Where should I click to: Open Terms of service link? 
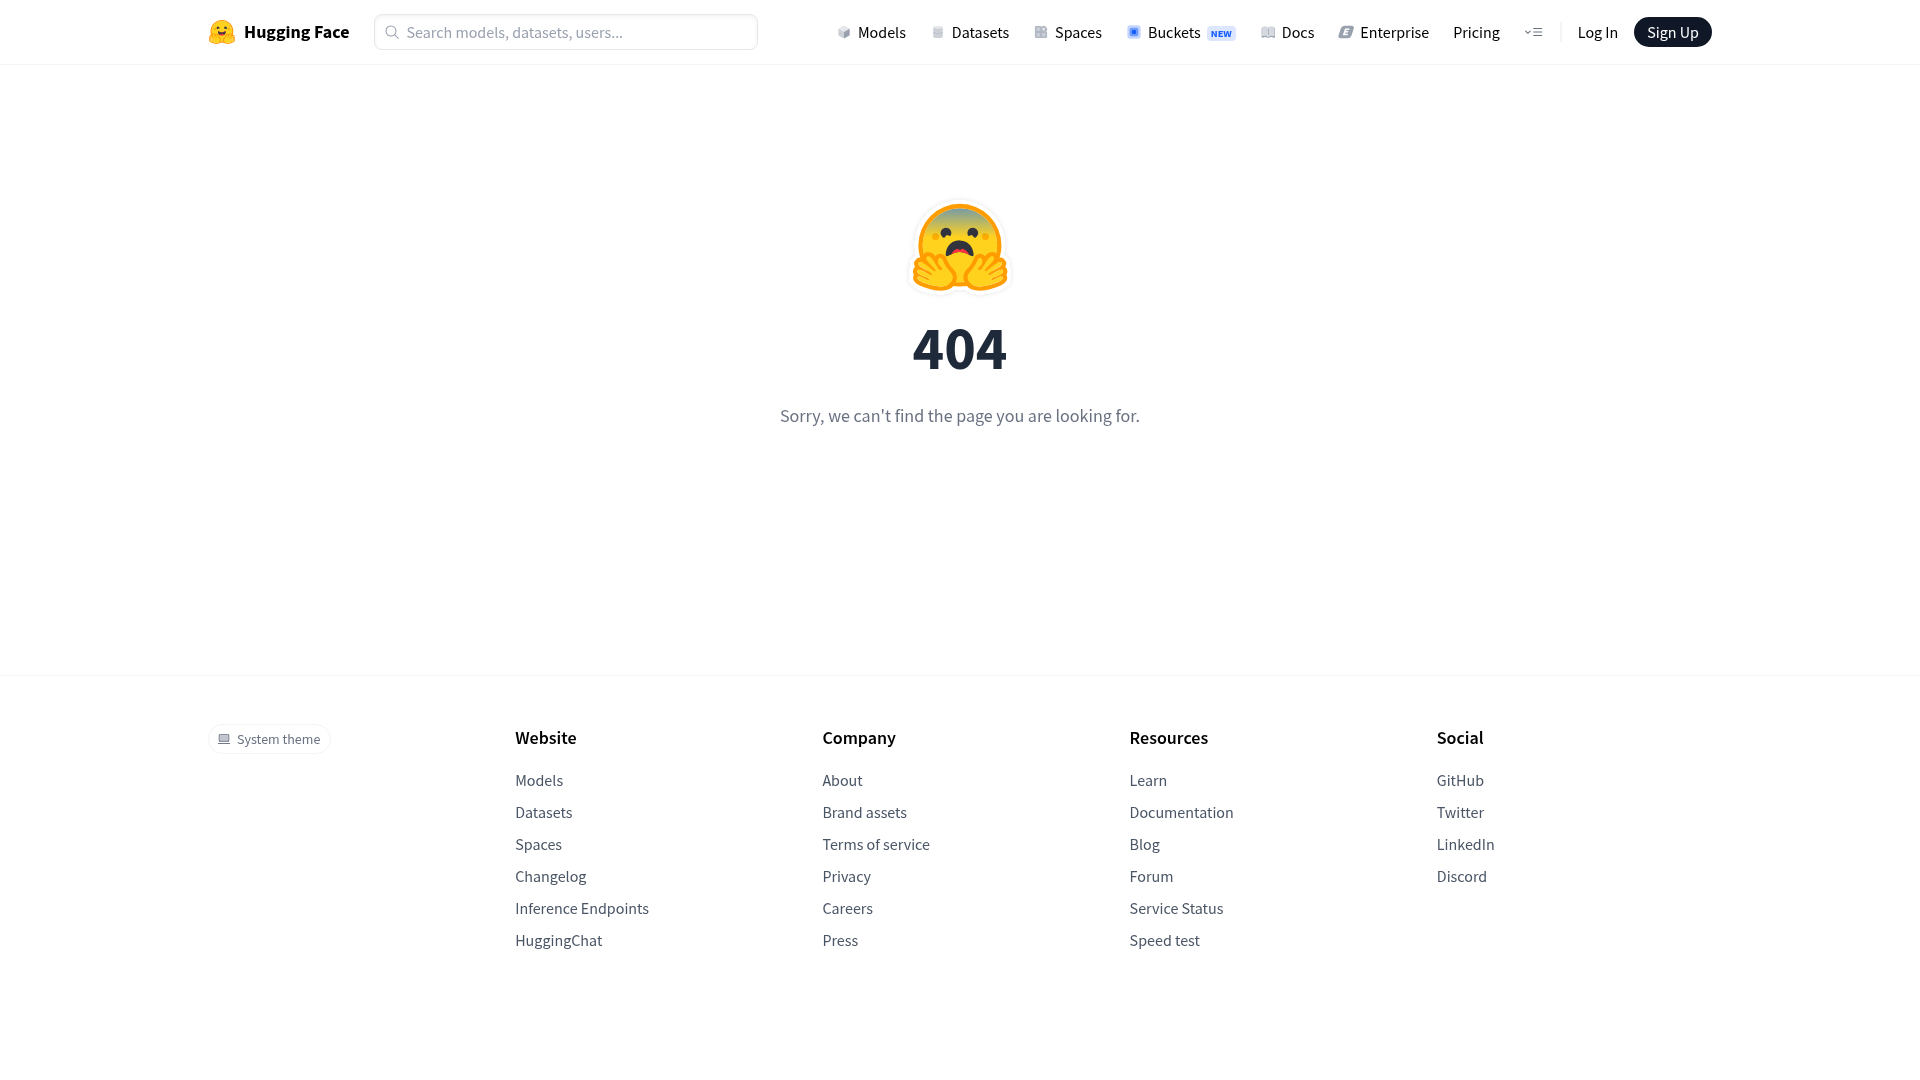coord(876,844)
